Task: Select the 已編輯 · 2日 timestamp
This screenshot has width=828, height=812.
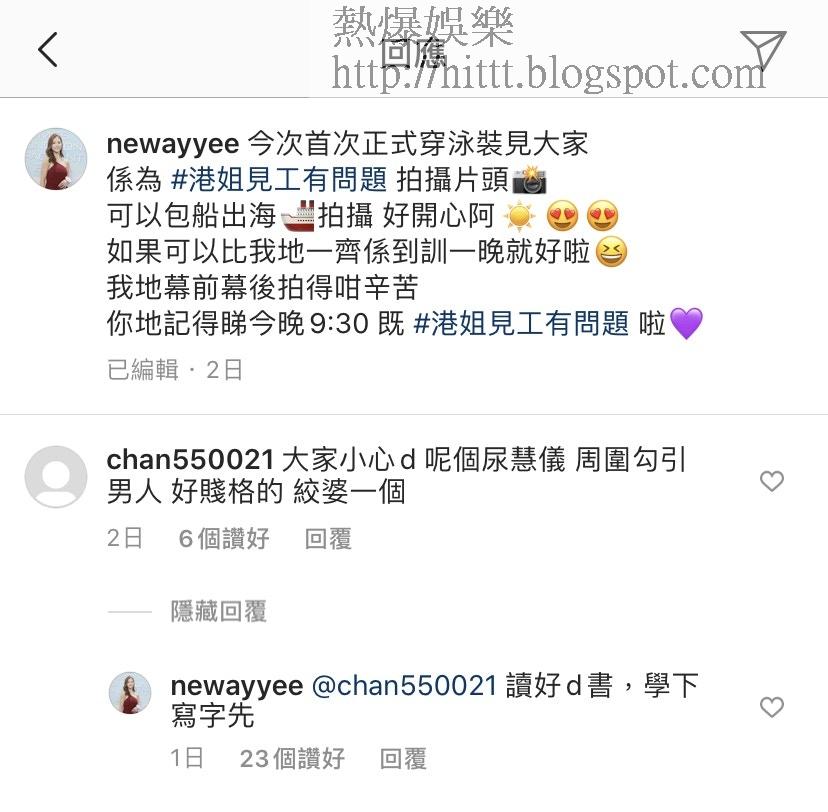Action: pos(175,370)
